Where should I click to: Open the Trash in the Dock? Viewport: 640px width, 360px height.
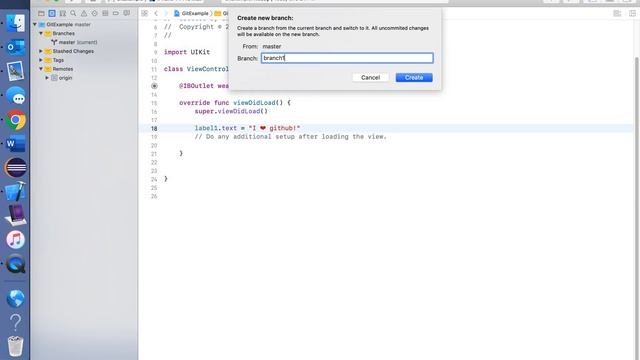[x=16, y=346]
